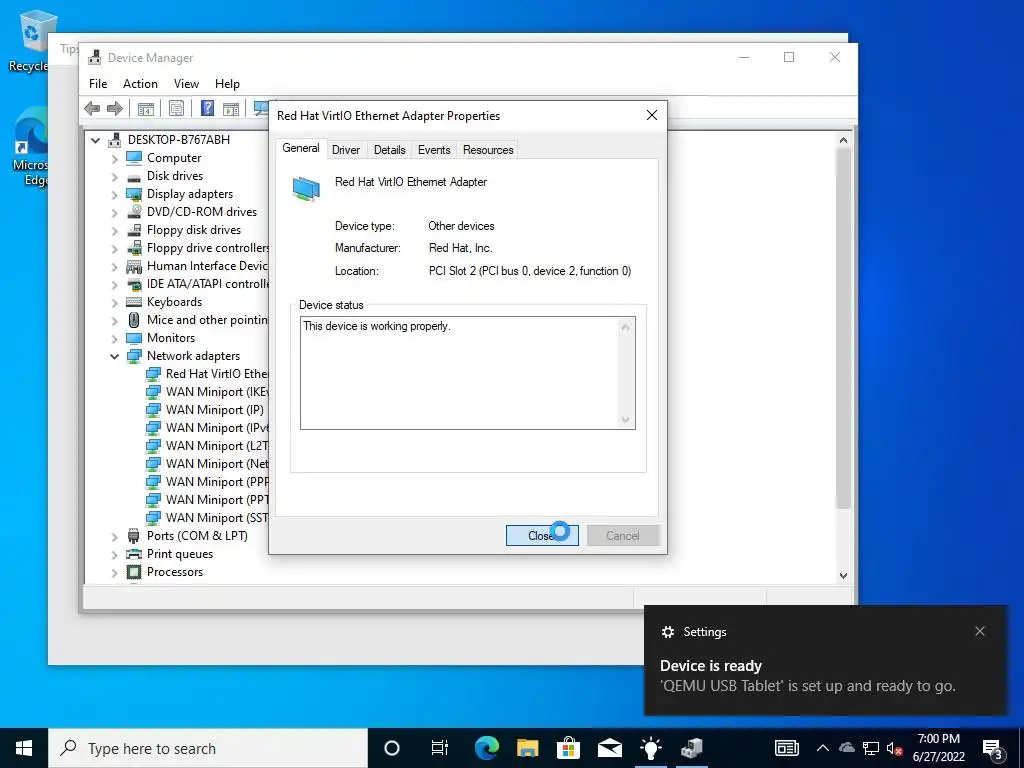Select the Red Hat VirtIO Ethernet tree entry
This screenshot has width=1024, height=768.
point(216,374)
